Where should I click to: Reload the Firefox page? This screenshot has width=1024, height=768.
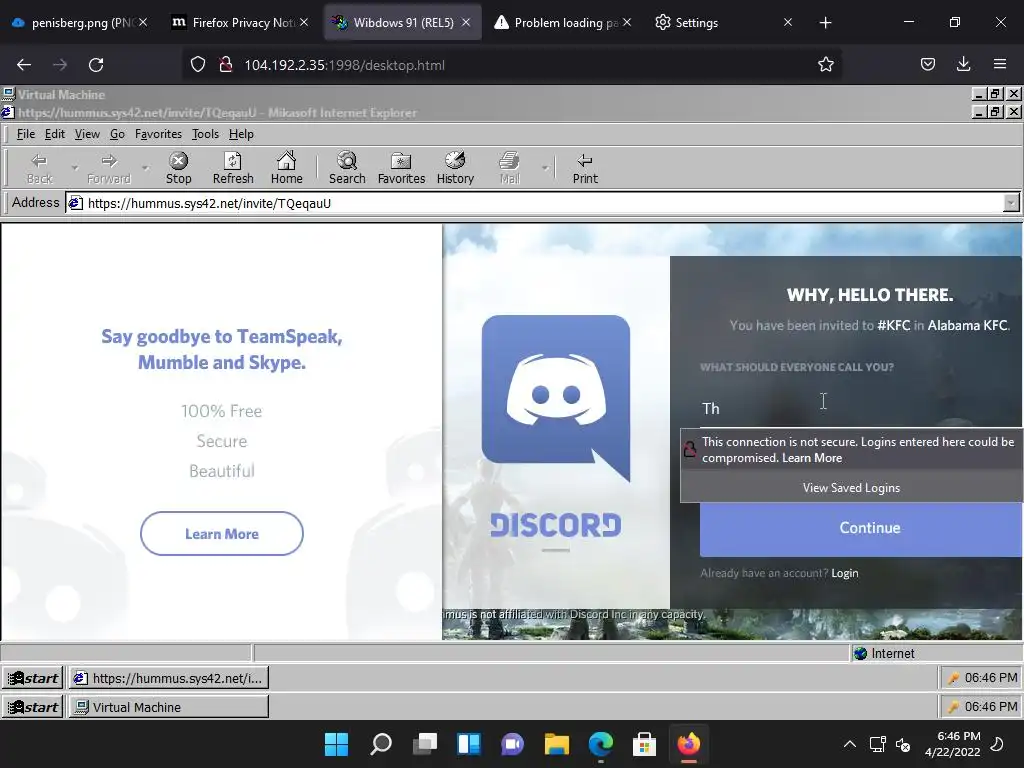click(96, 65)
